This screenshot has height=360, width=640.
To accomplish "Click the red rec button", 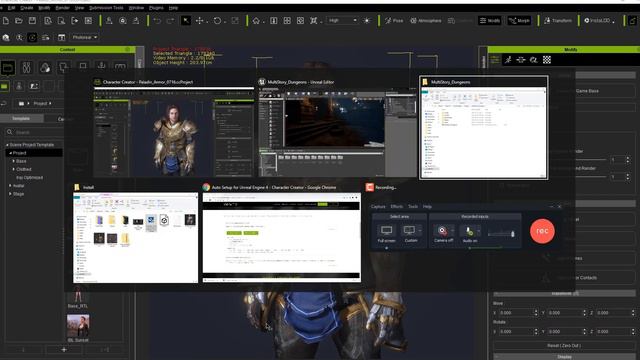I will coord(542,231).
